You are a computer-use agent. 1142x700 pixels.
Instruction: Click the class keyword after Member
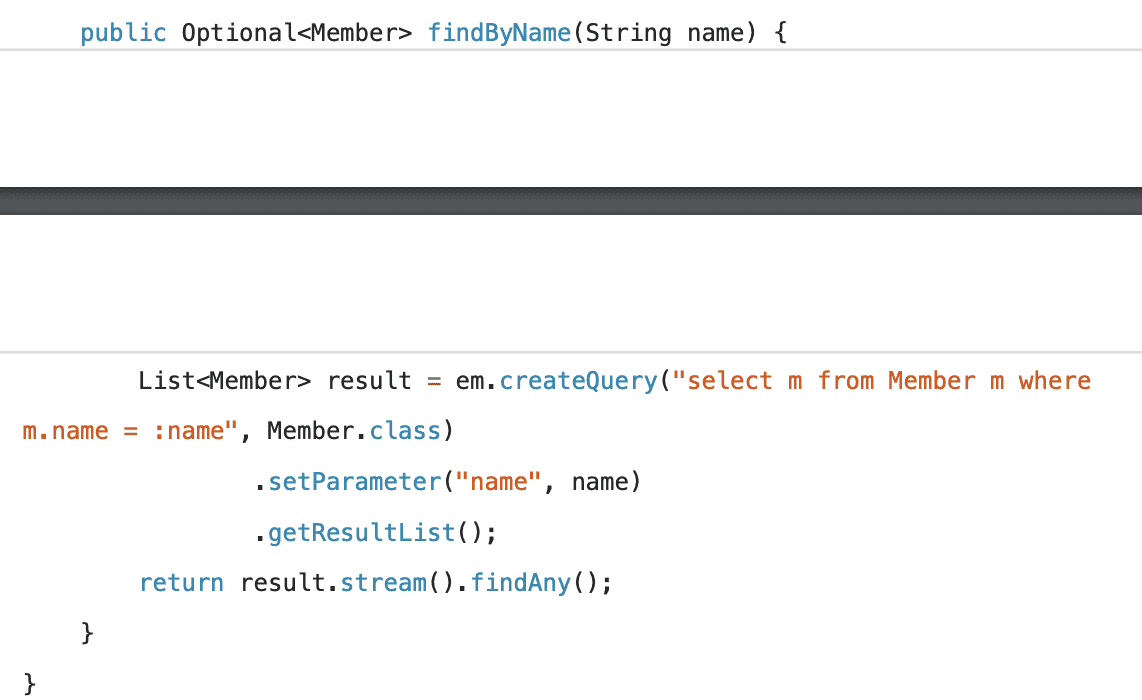point(407,431)
